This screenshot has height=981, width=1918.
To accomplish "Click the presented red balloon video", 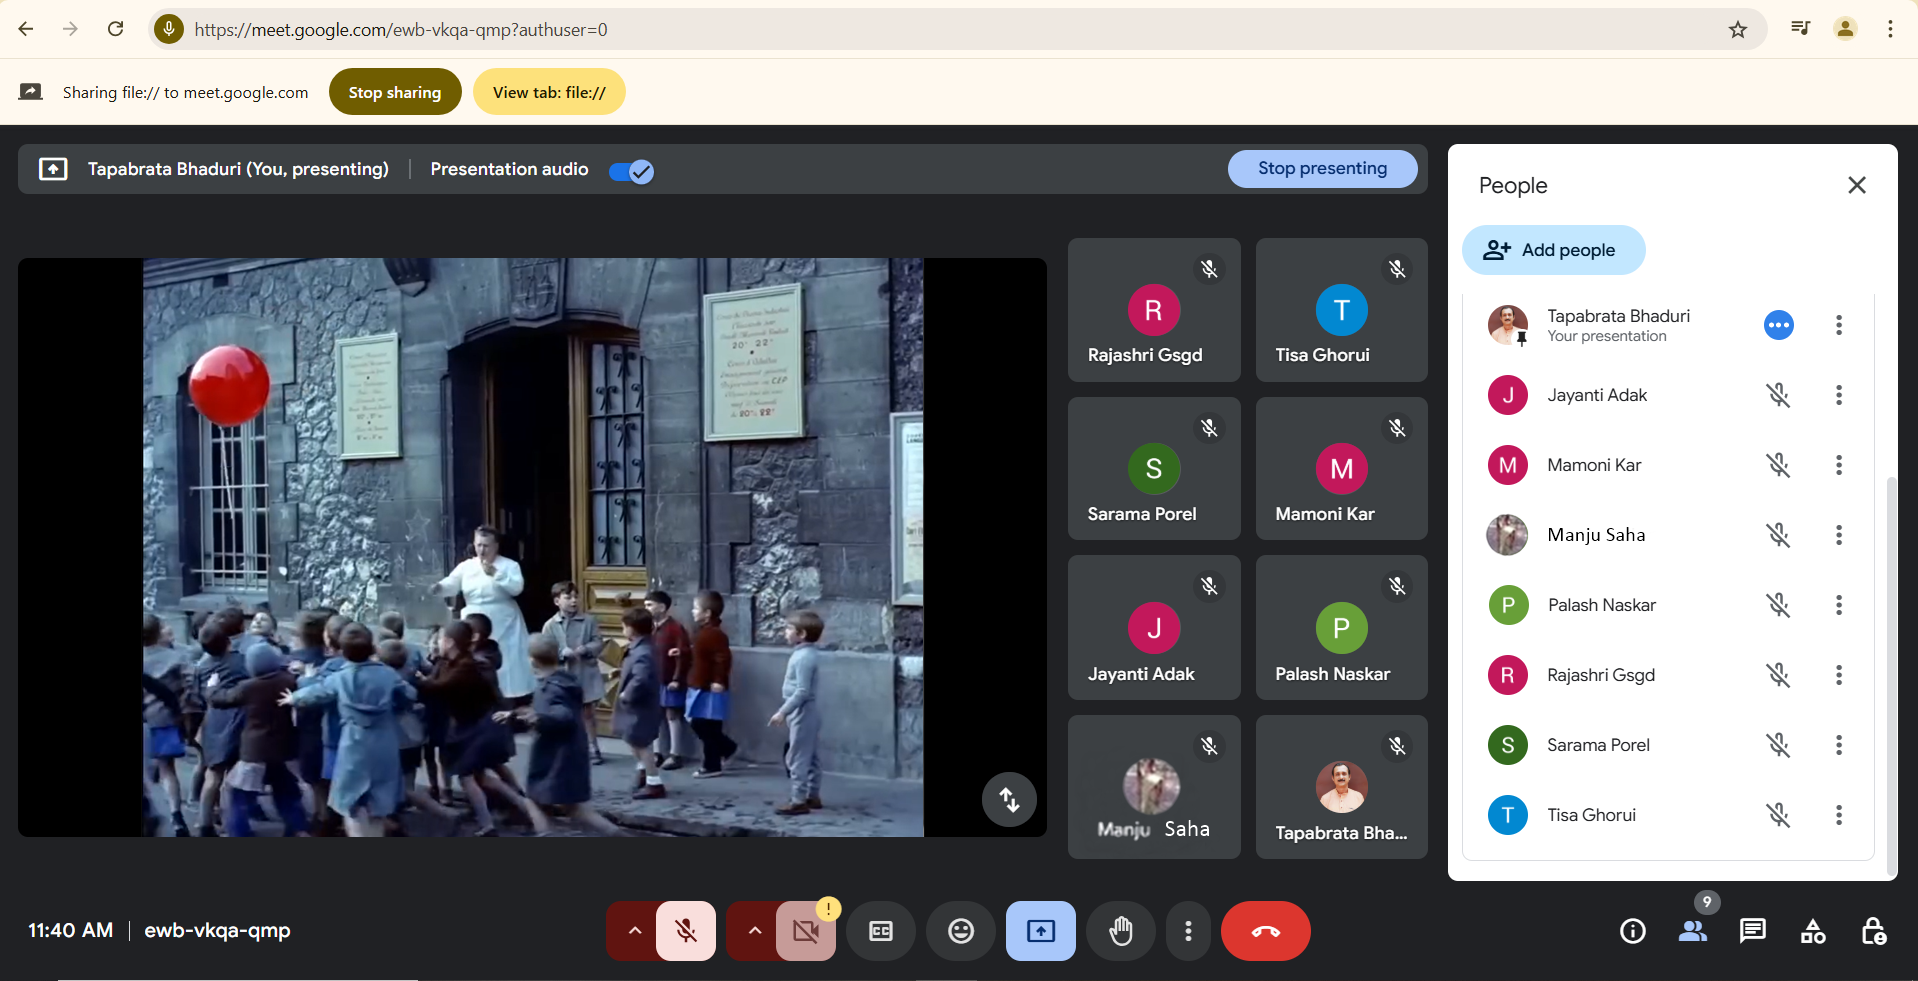I will pos(533,547).
